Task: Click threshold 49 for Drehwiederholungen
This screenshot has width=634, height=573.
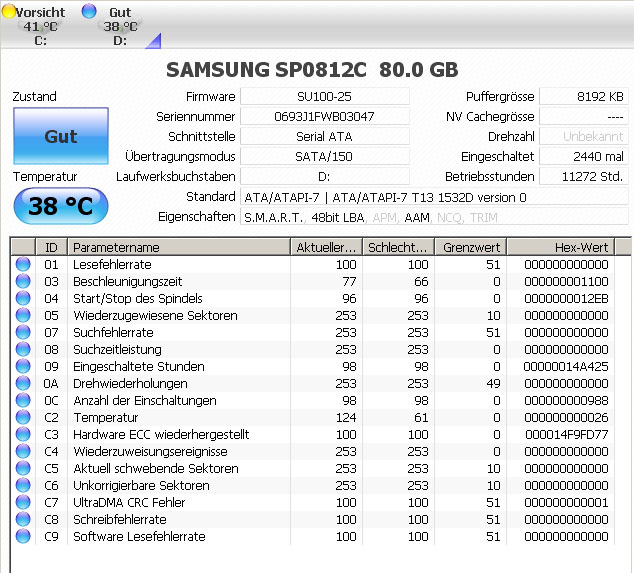Action: 493,383
